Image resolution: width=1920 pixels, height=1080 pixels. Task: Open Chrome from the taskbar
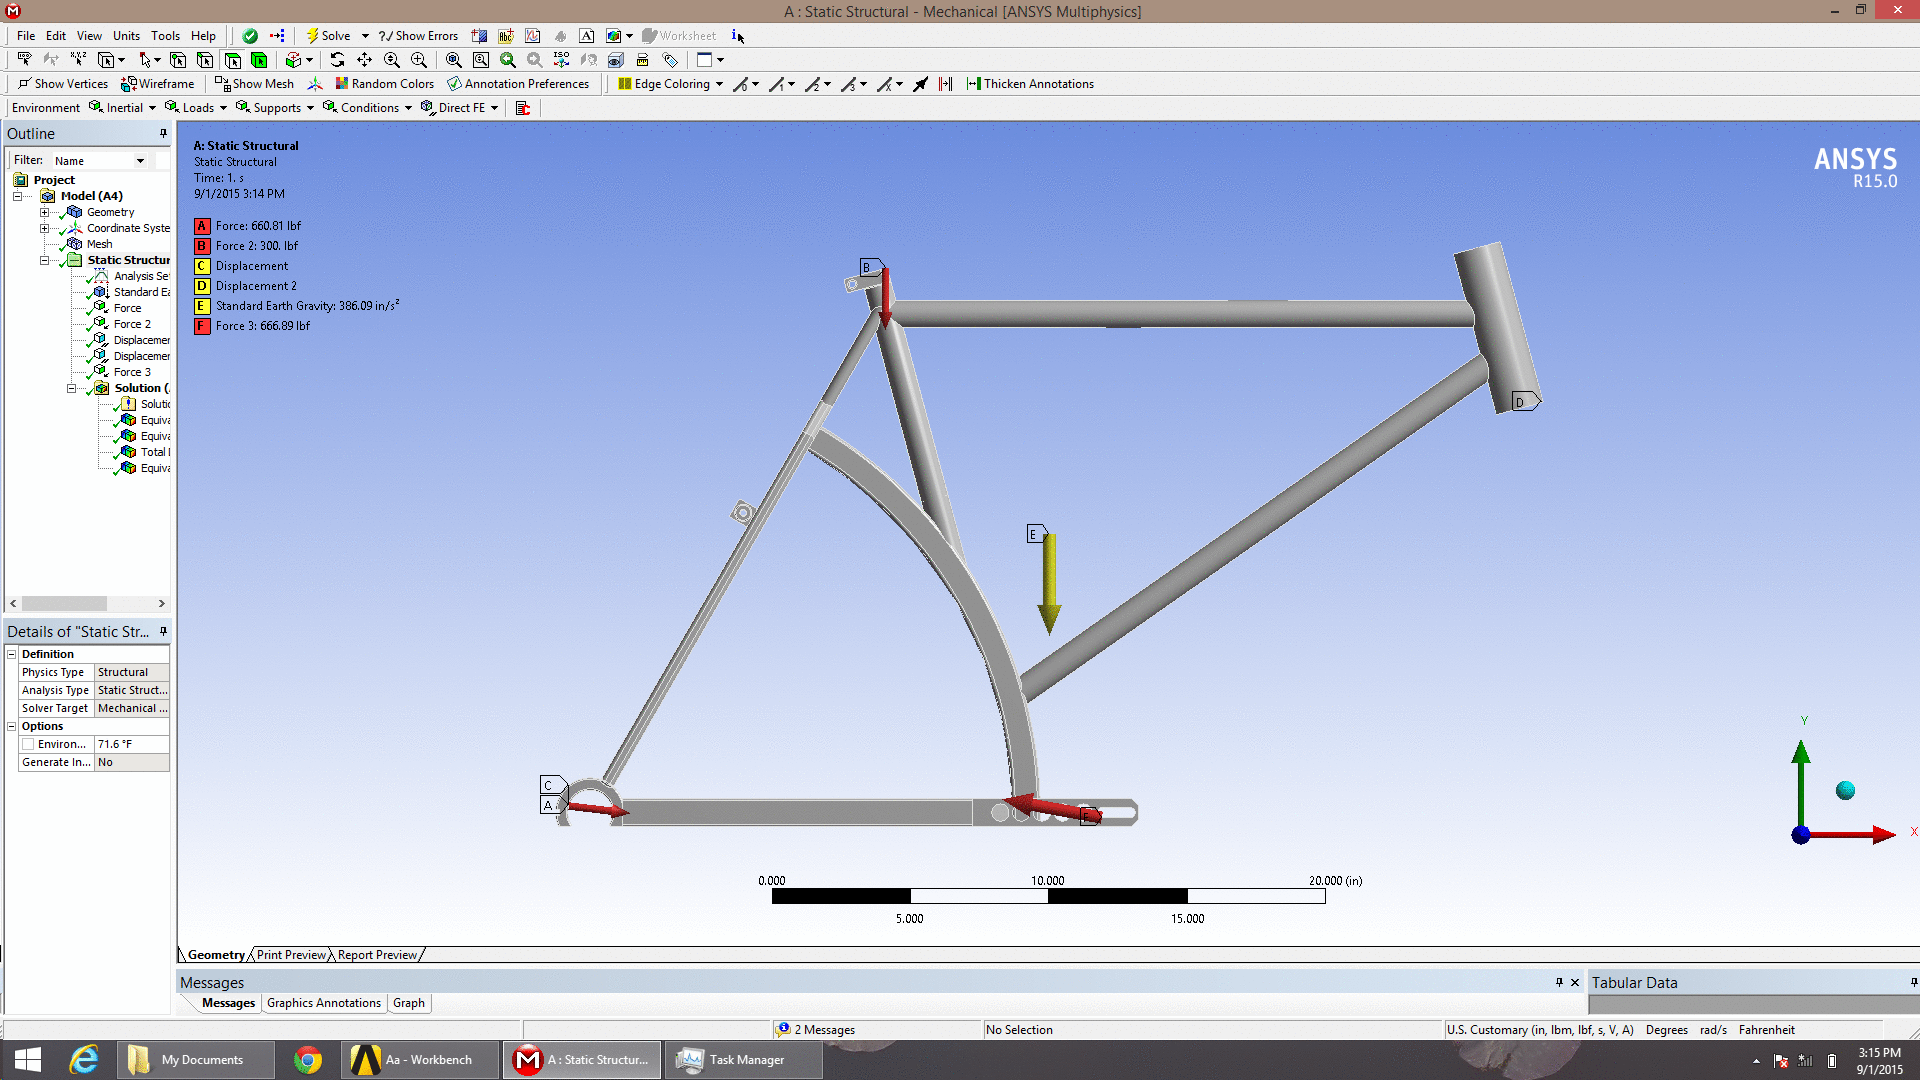point(308,1060)
